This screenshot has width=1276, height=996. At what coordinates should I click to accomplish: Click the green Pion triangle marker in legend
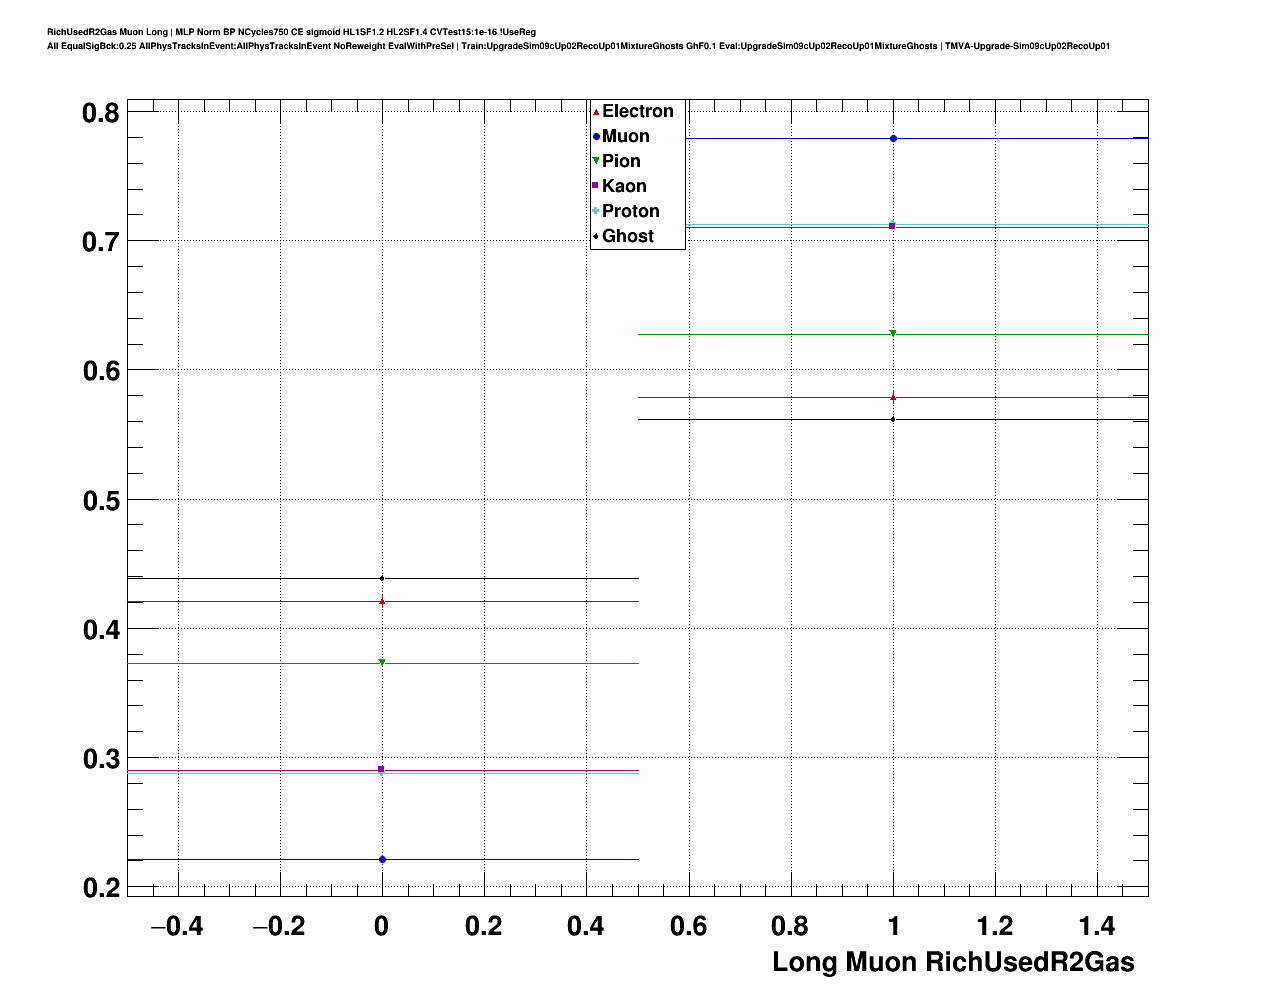point(596,161)
